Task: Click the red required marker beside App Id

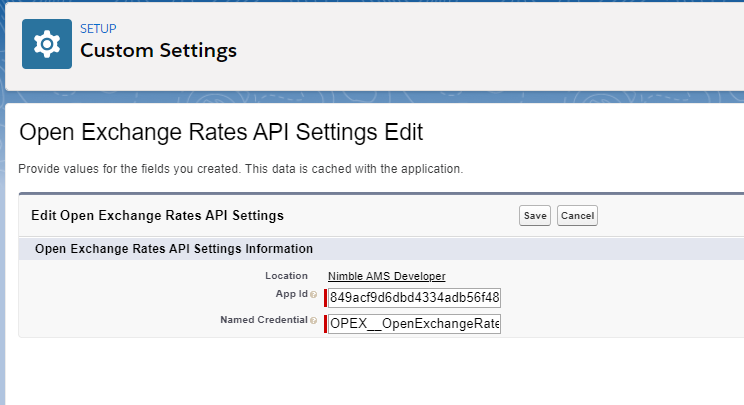Action: coord(325,297)
